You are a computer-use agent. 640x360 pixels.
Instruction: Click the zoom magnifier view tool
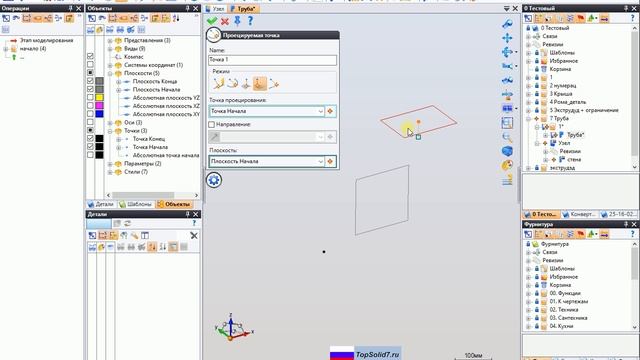pyautogui.click(x=507, y=137)
